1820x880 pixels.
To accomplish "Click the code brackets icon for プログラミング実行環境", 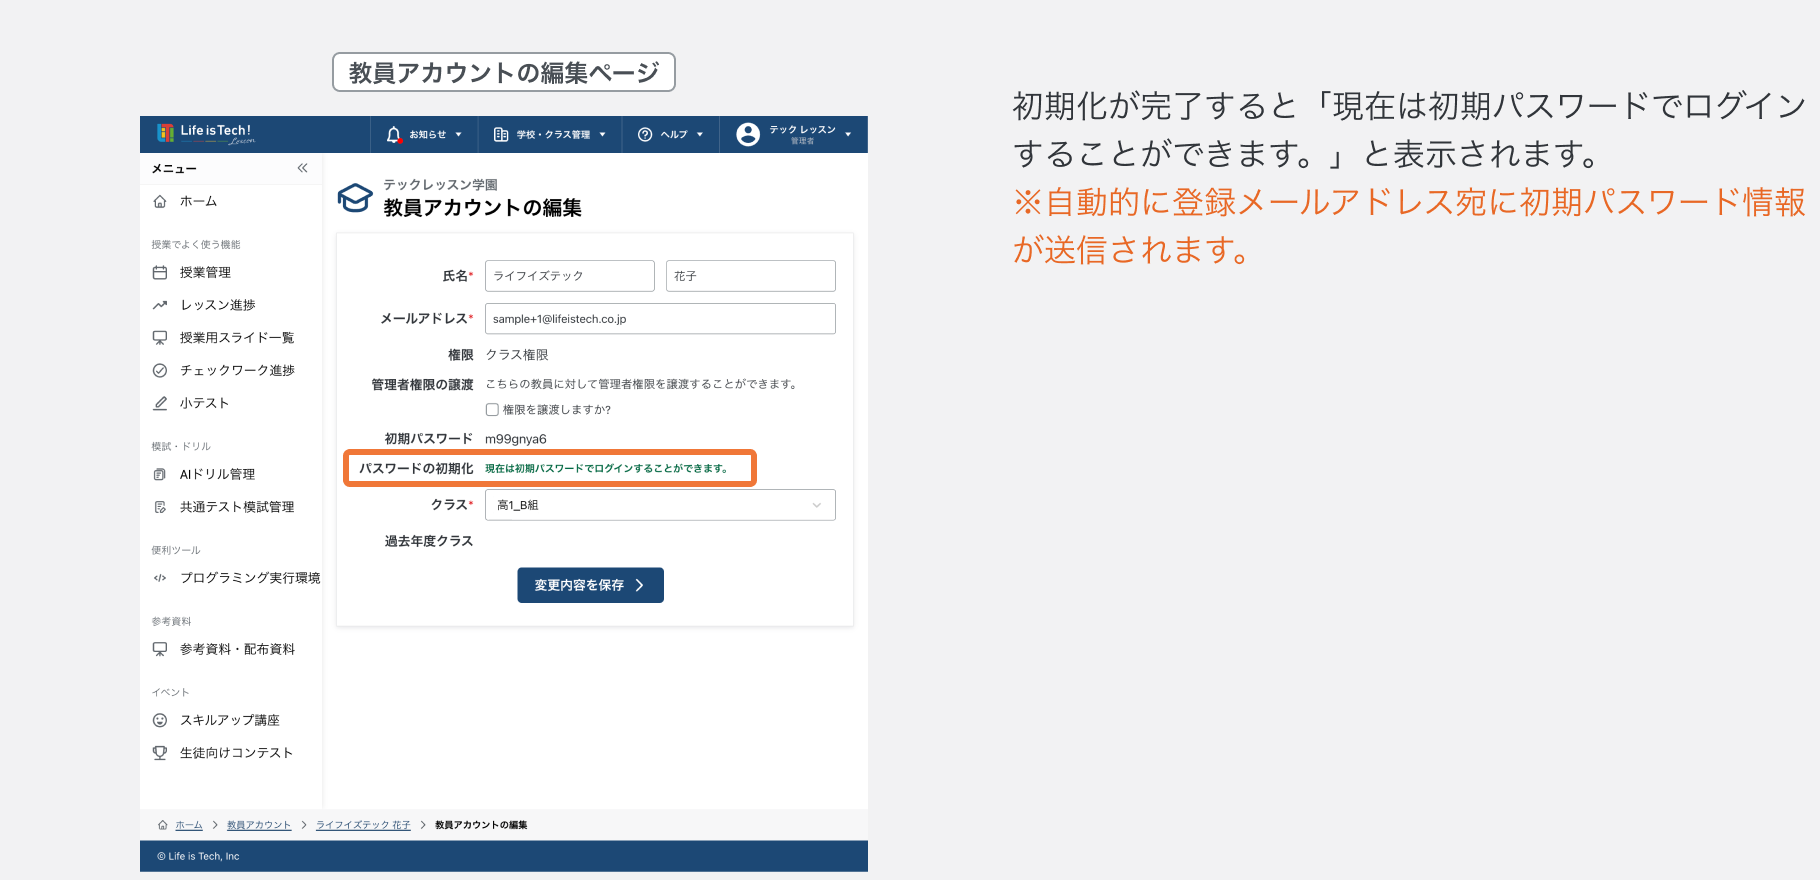I will coord(160,578).
